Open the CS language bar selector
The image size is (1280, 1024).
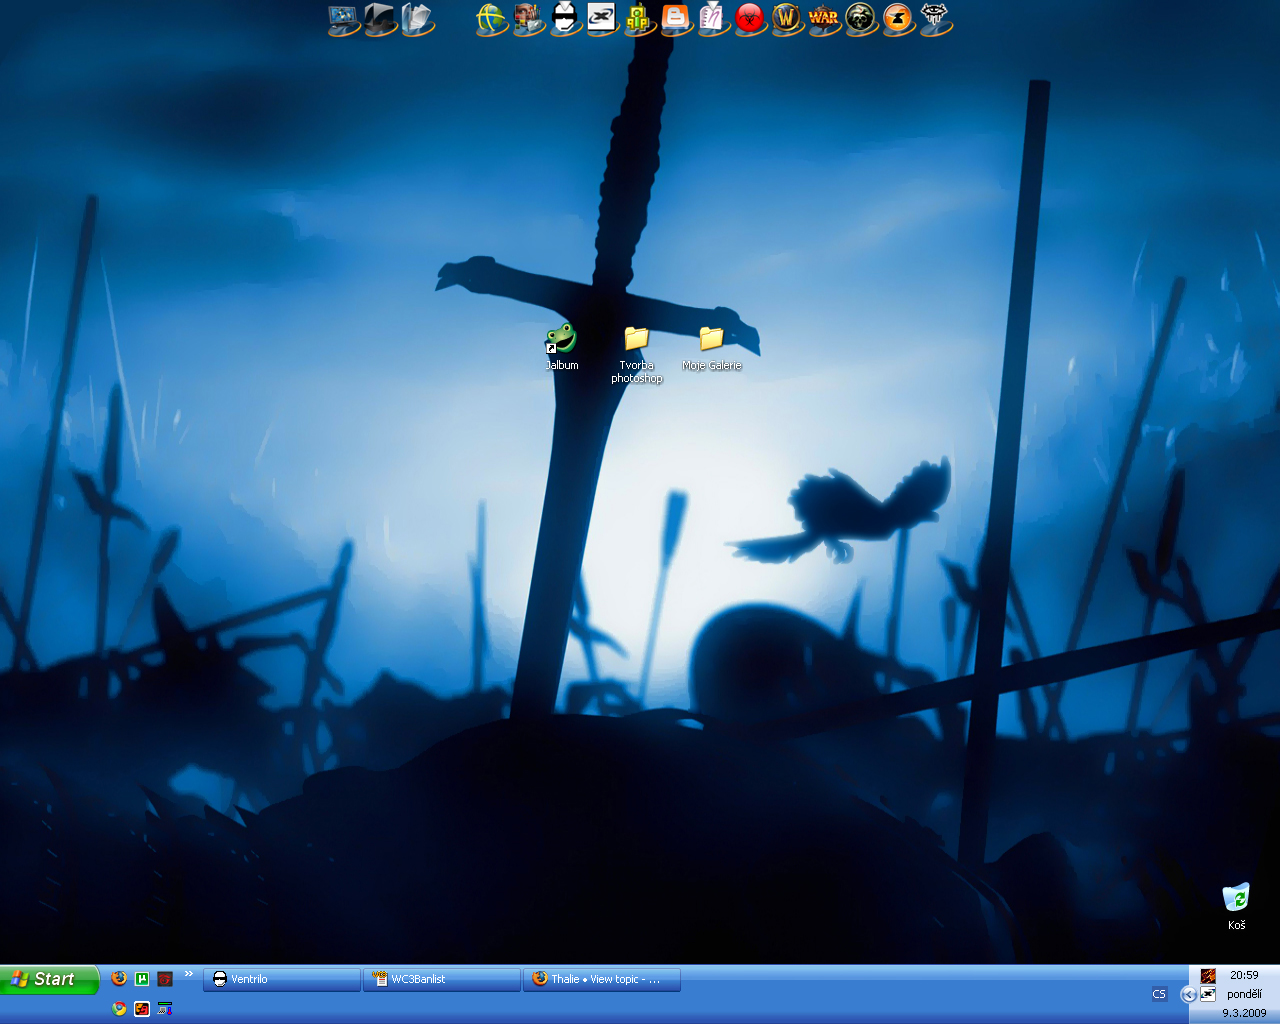pyautogui.click(x=1159, y=994)
